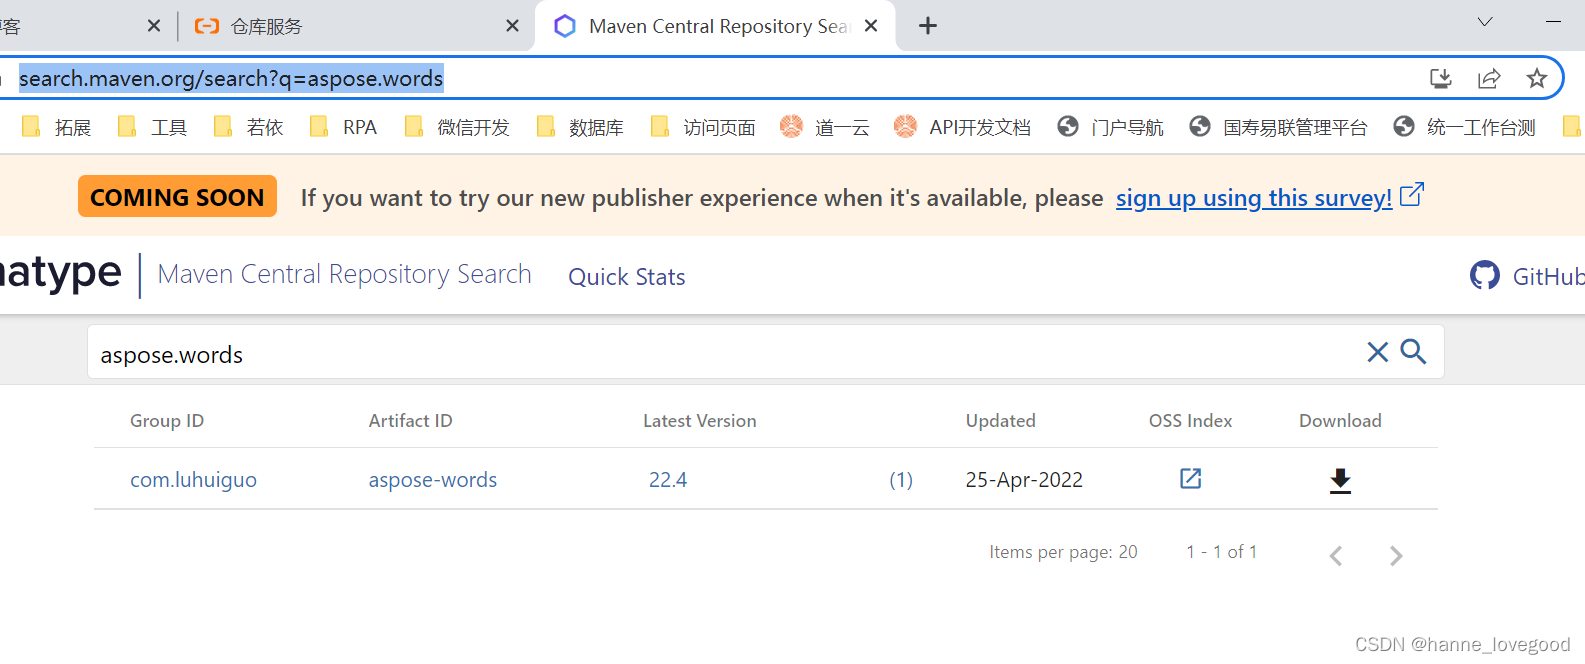Viewport: 1585px width, 664px height.
Task: Open the 拓展 bookmark folder
Action: pos(57,127)
